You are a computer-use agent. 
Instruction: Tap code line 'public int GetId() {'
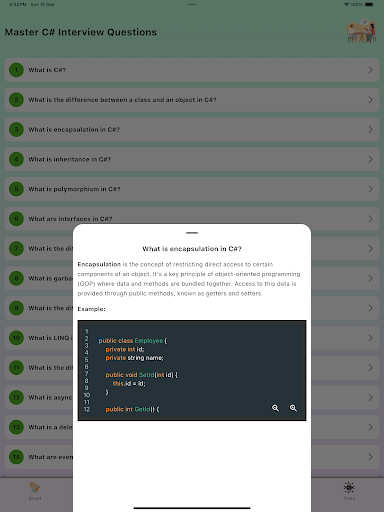(132, 409)
